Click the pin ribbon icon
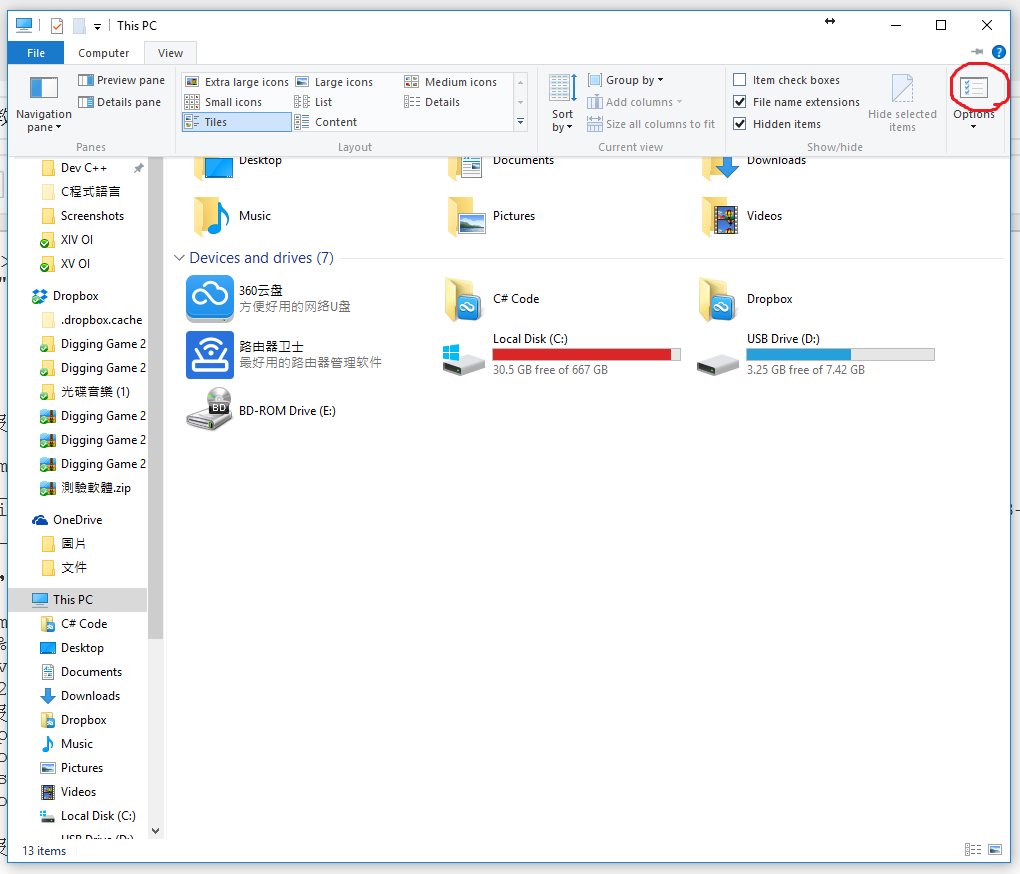This screenshot has width=1020, height=874. click(976, 51)
